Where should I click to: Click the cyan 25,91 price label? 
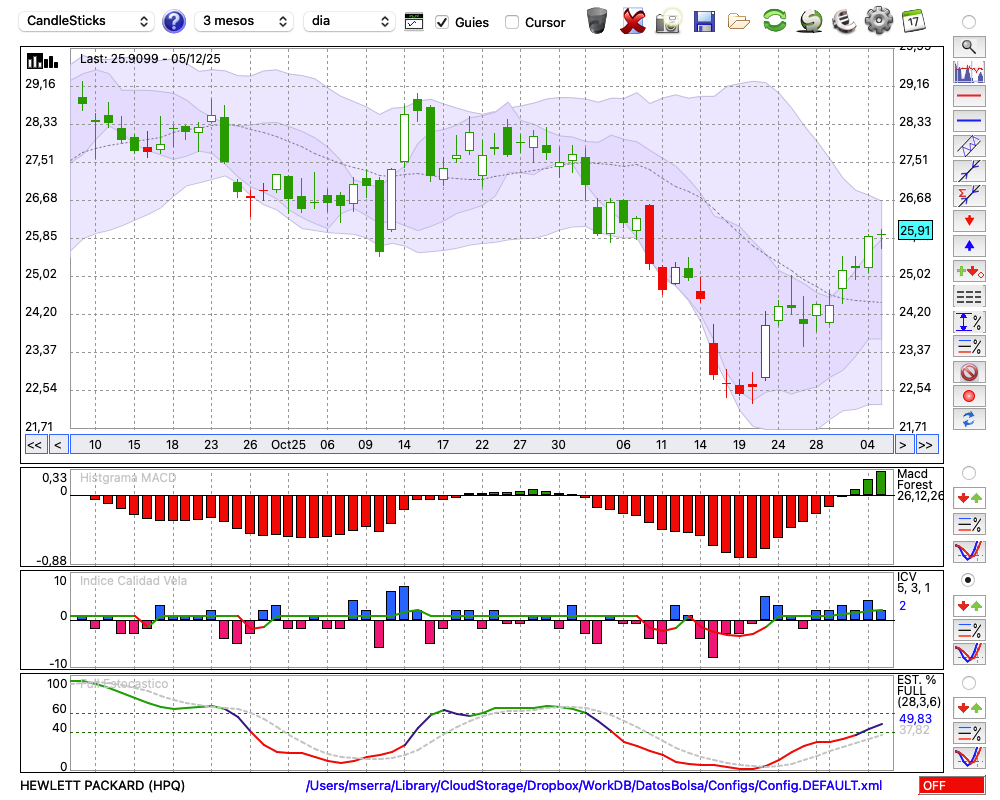tap(915, 230)
